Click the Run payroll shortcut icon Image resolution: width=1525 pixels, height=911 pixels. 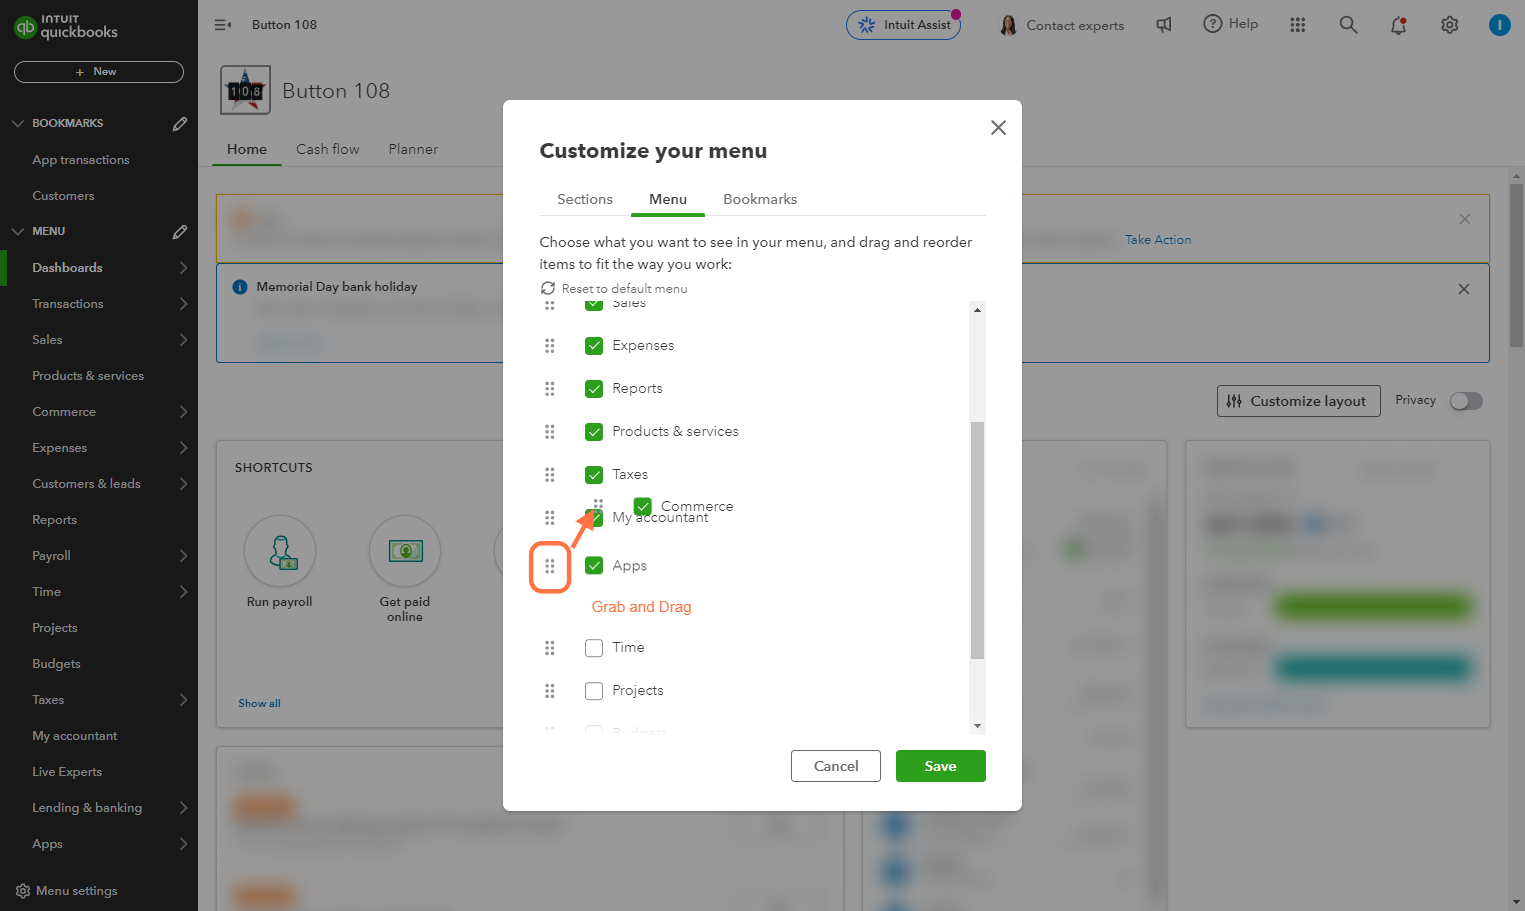280,551
